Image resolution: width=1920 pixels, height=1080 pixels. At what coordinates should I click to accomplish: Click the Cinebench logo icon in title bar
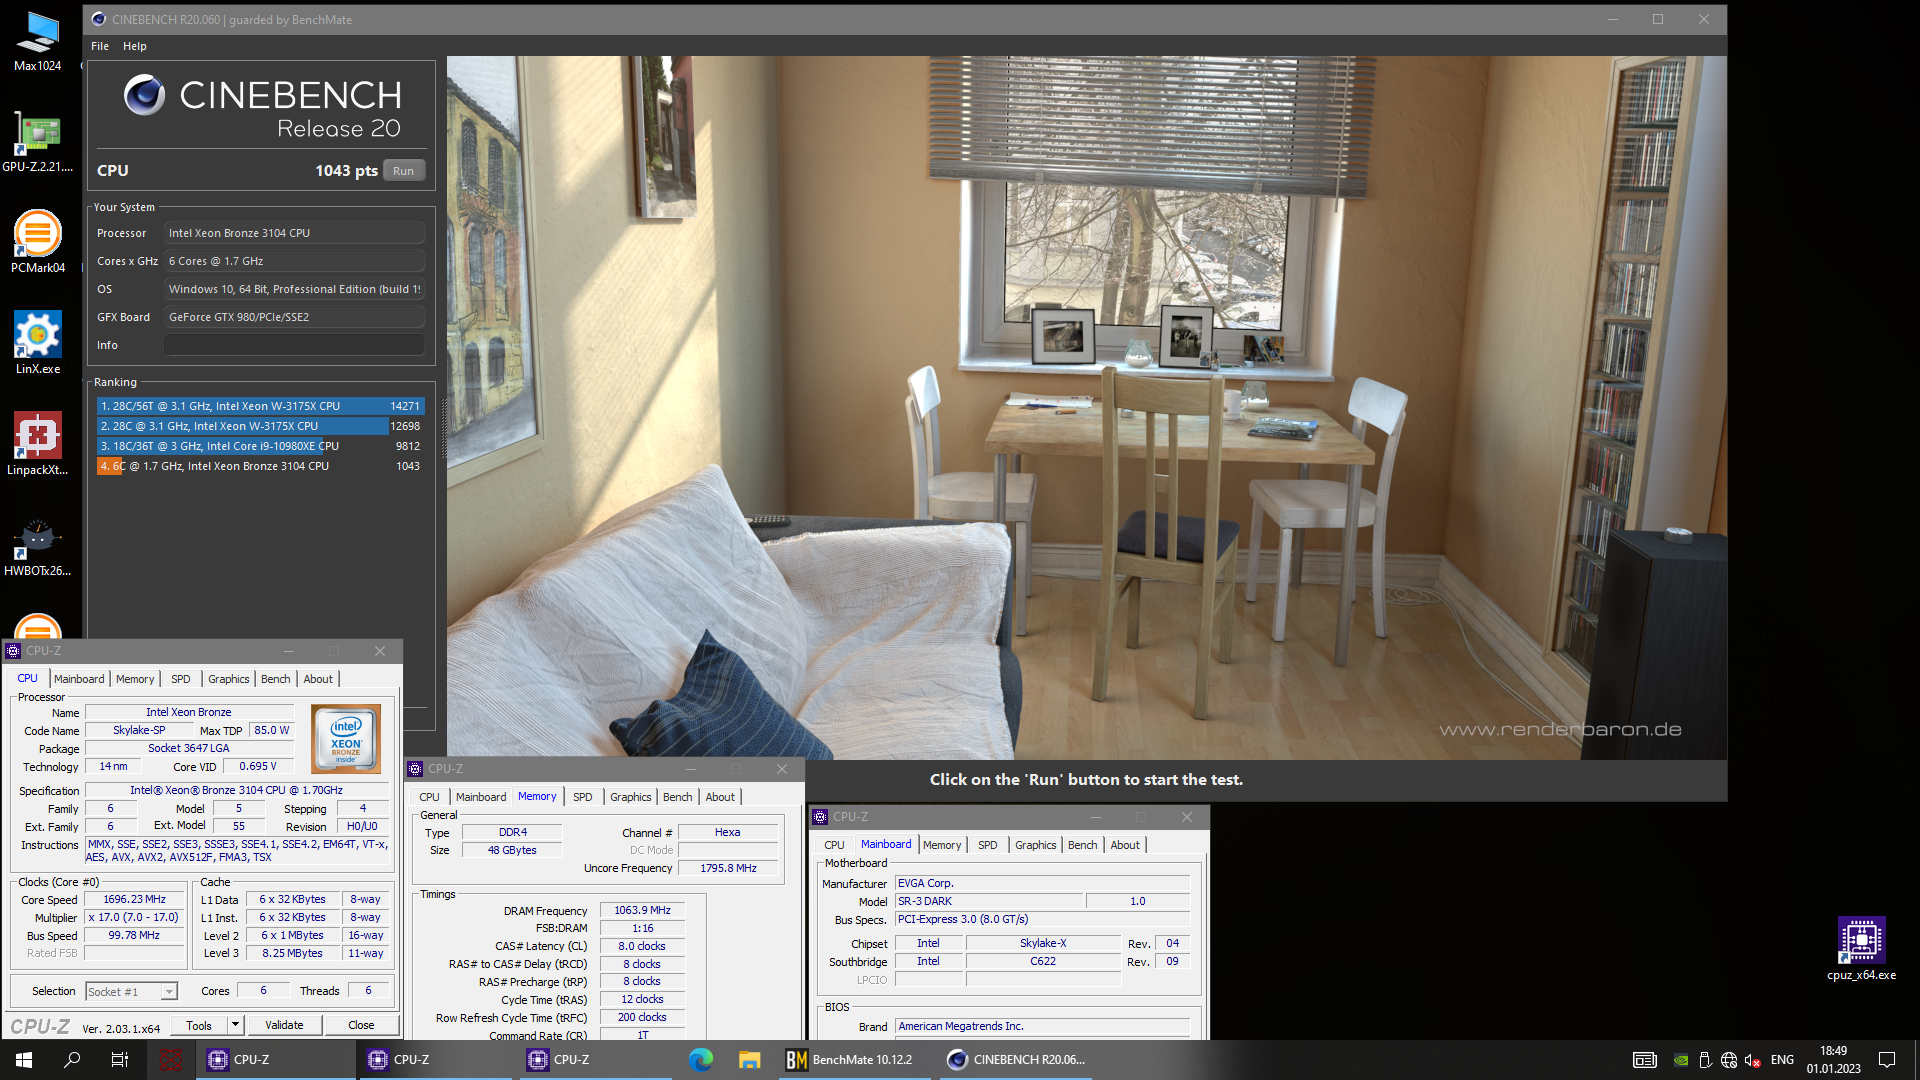[x=99, y=19]
